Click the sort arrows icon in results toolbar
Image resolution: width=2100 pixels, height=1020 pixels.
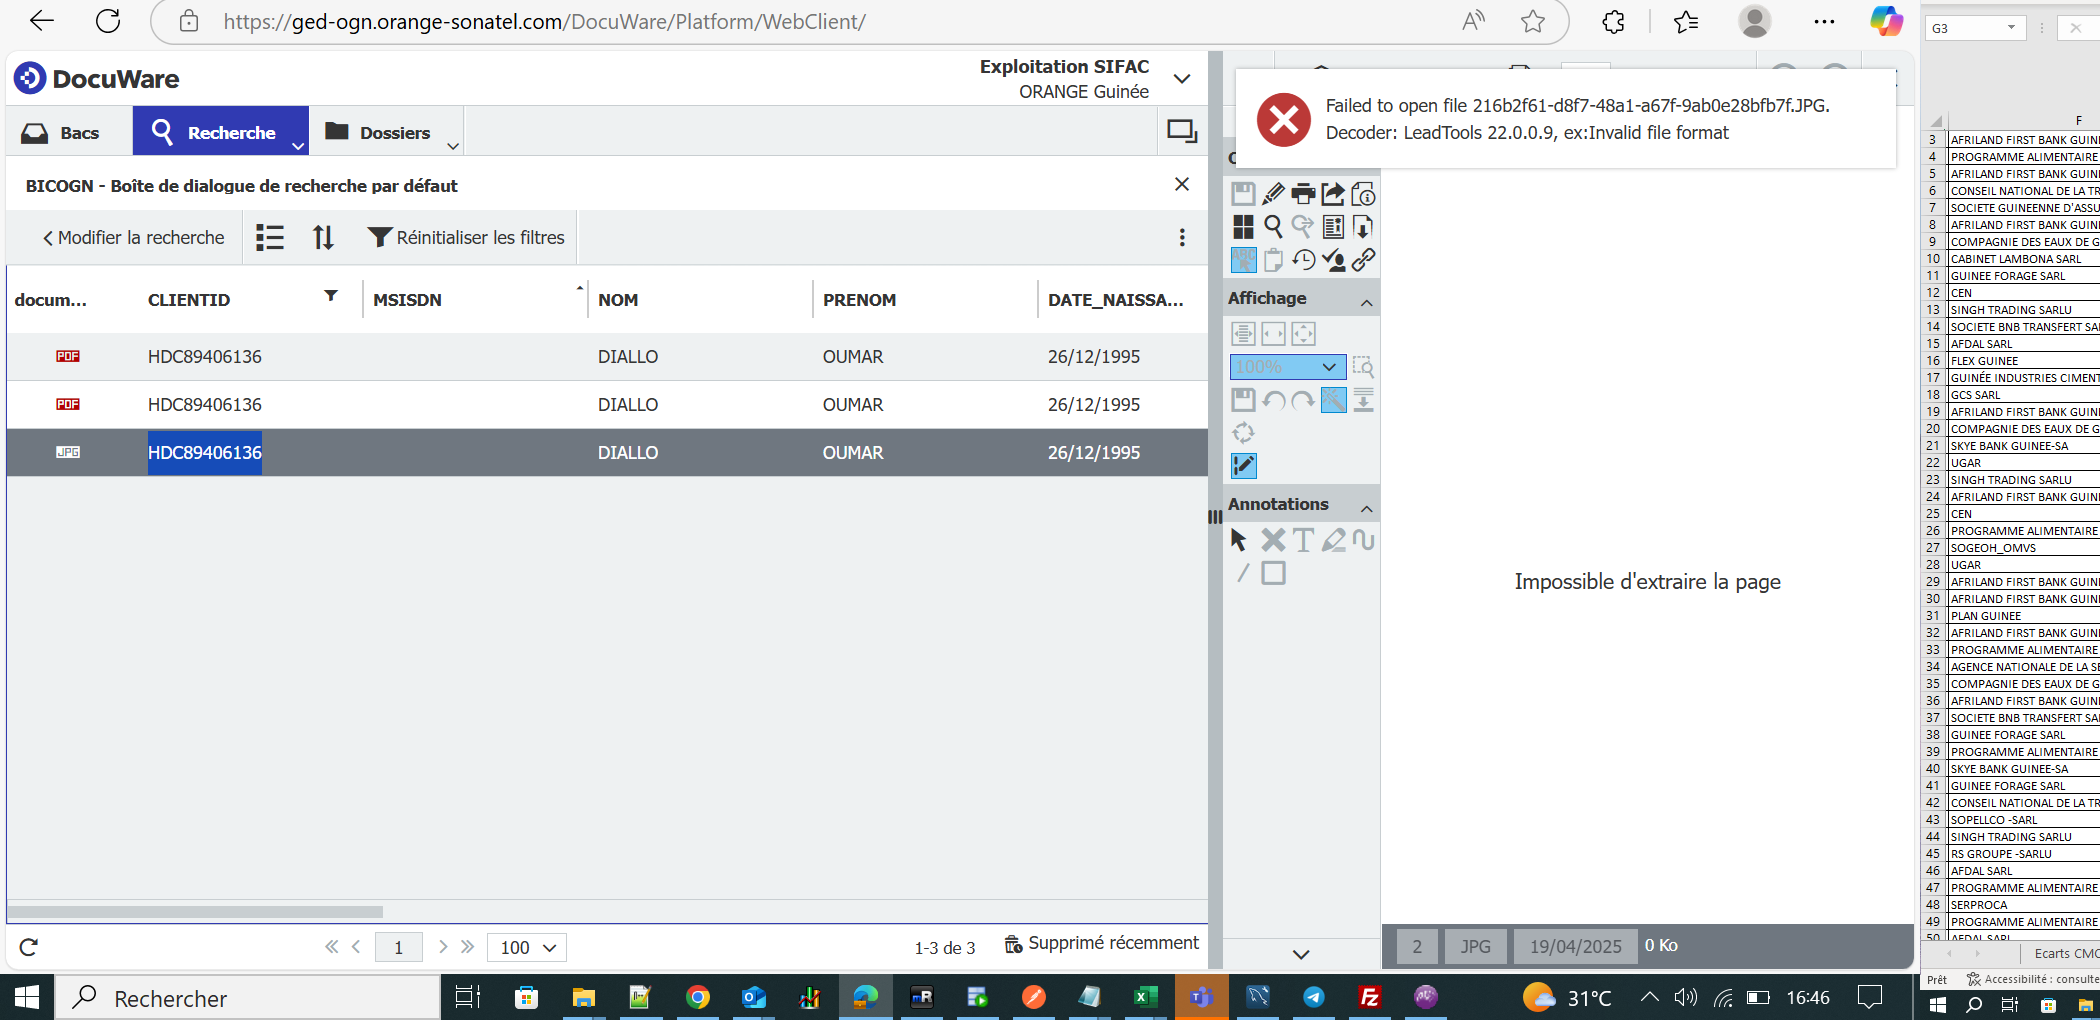(x=323, y=238)
